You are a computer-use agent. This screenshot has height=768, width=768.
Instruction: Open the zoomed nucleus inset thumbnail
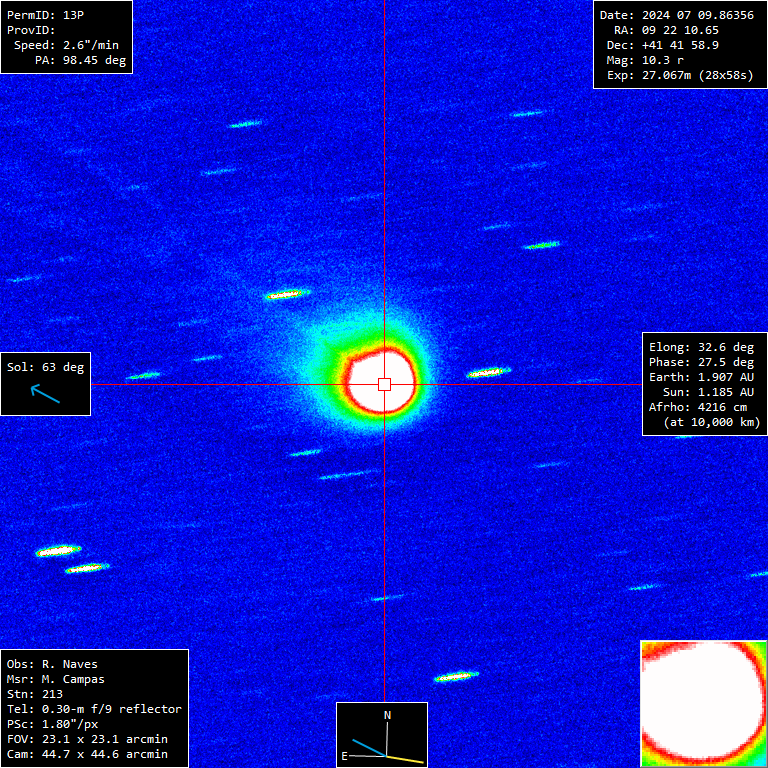704,704
